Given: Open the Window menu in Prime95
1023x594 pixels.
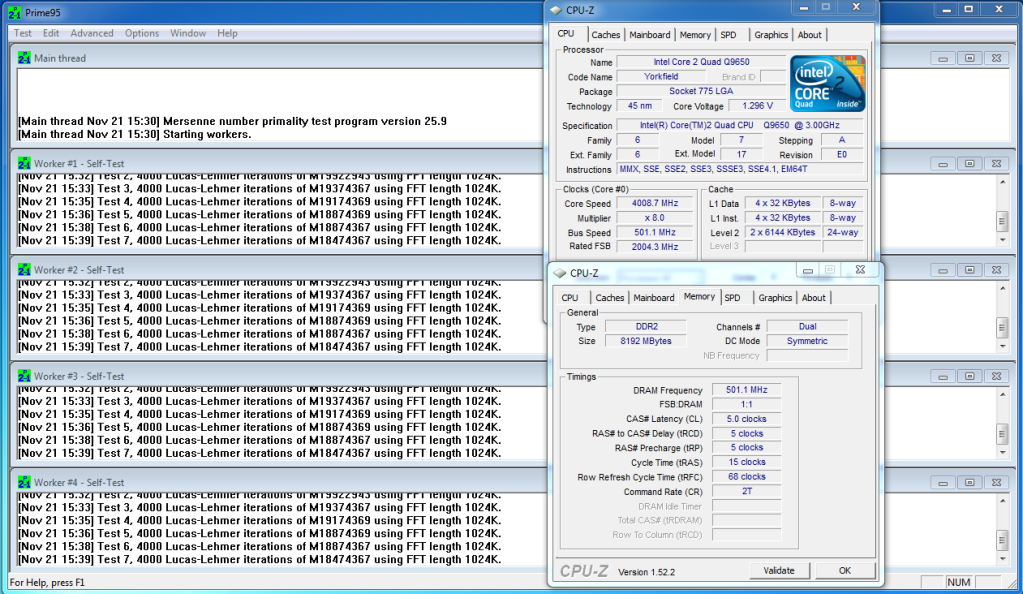Looking at the screenshot, I should pyautogui.click(x=188, y=33).
